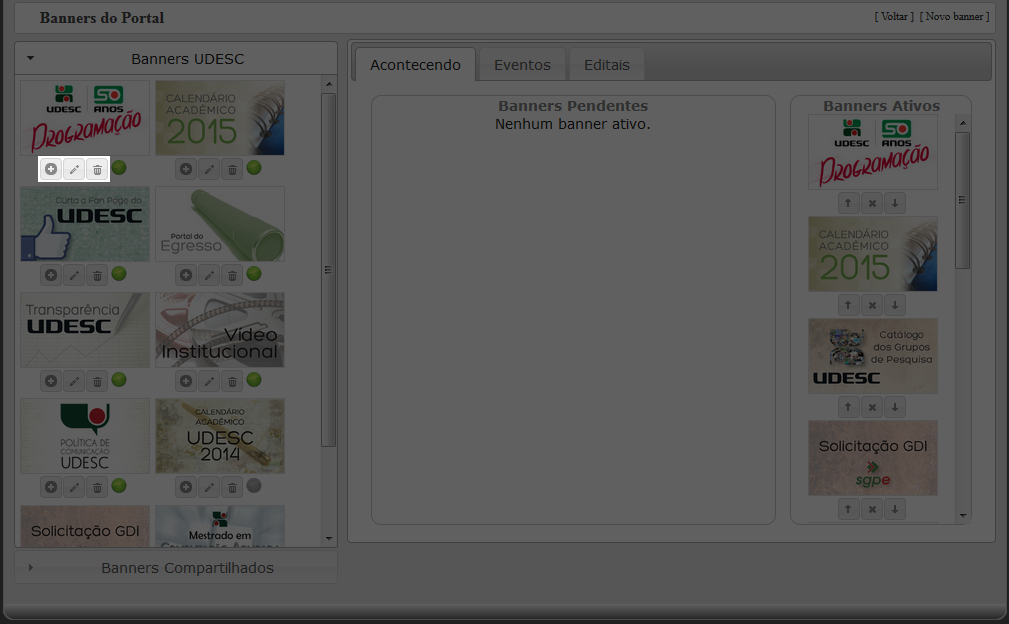Toggle the green status dot of Programação

point(119,168)
